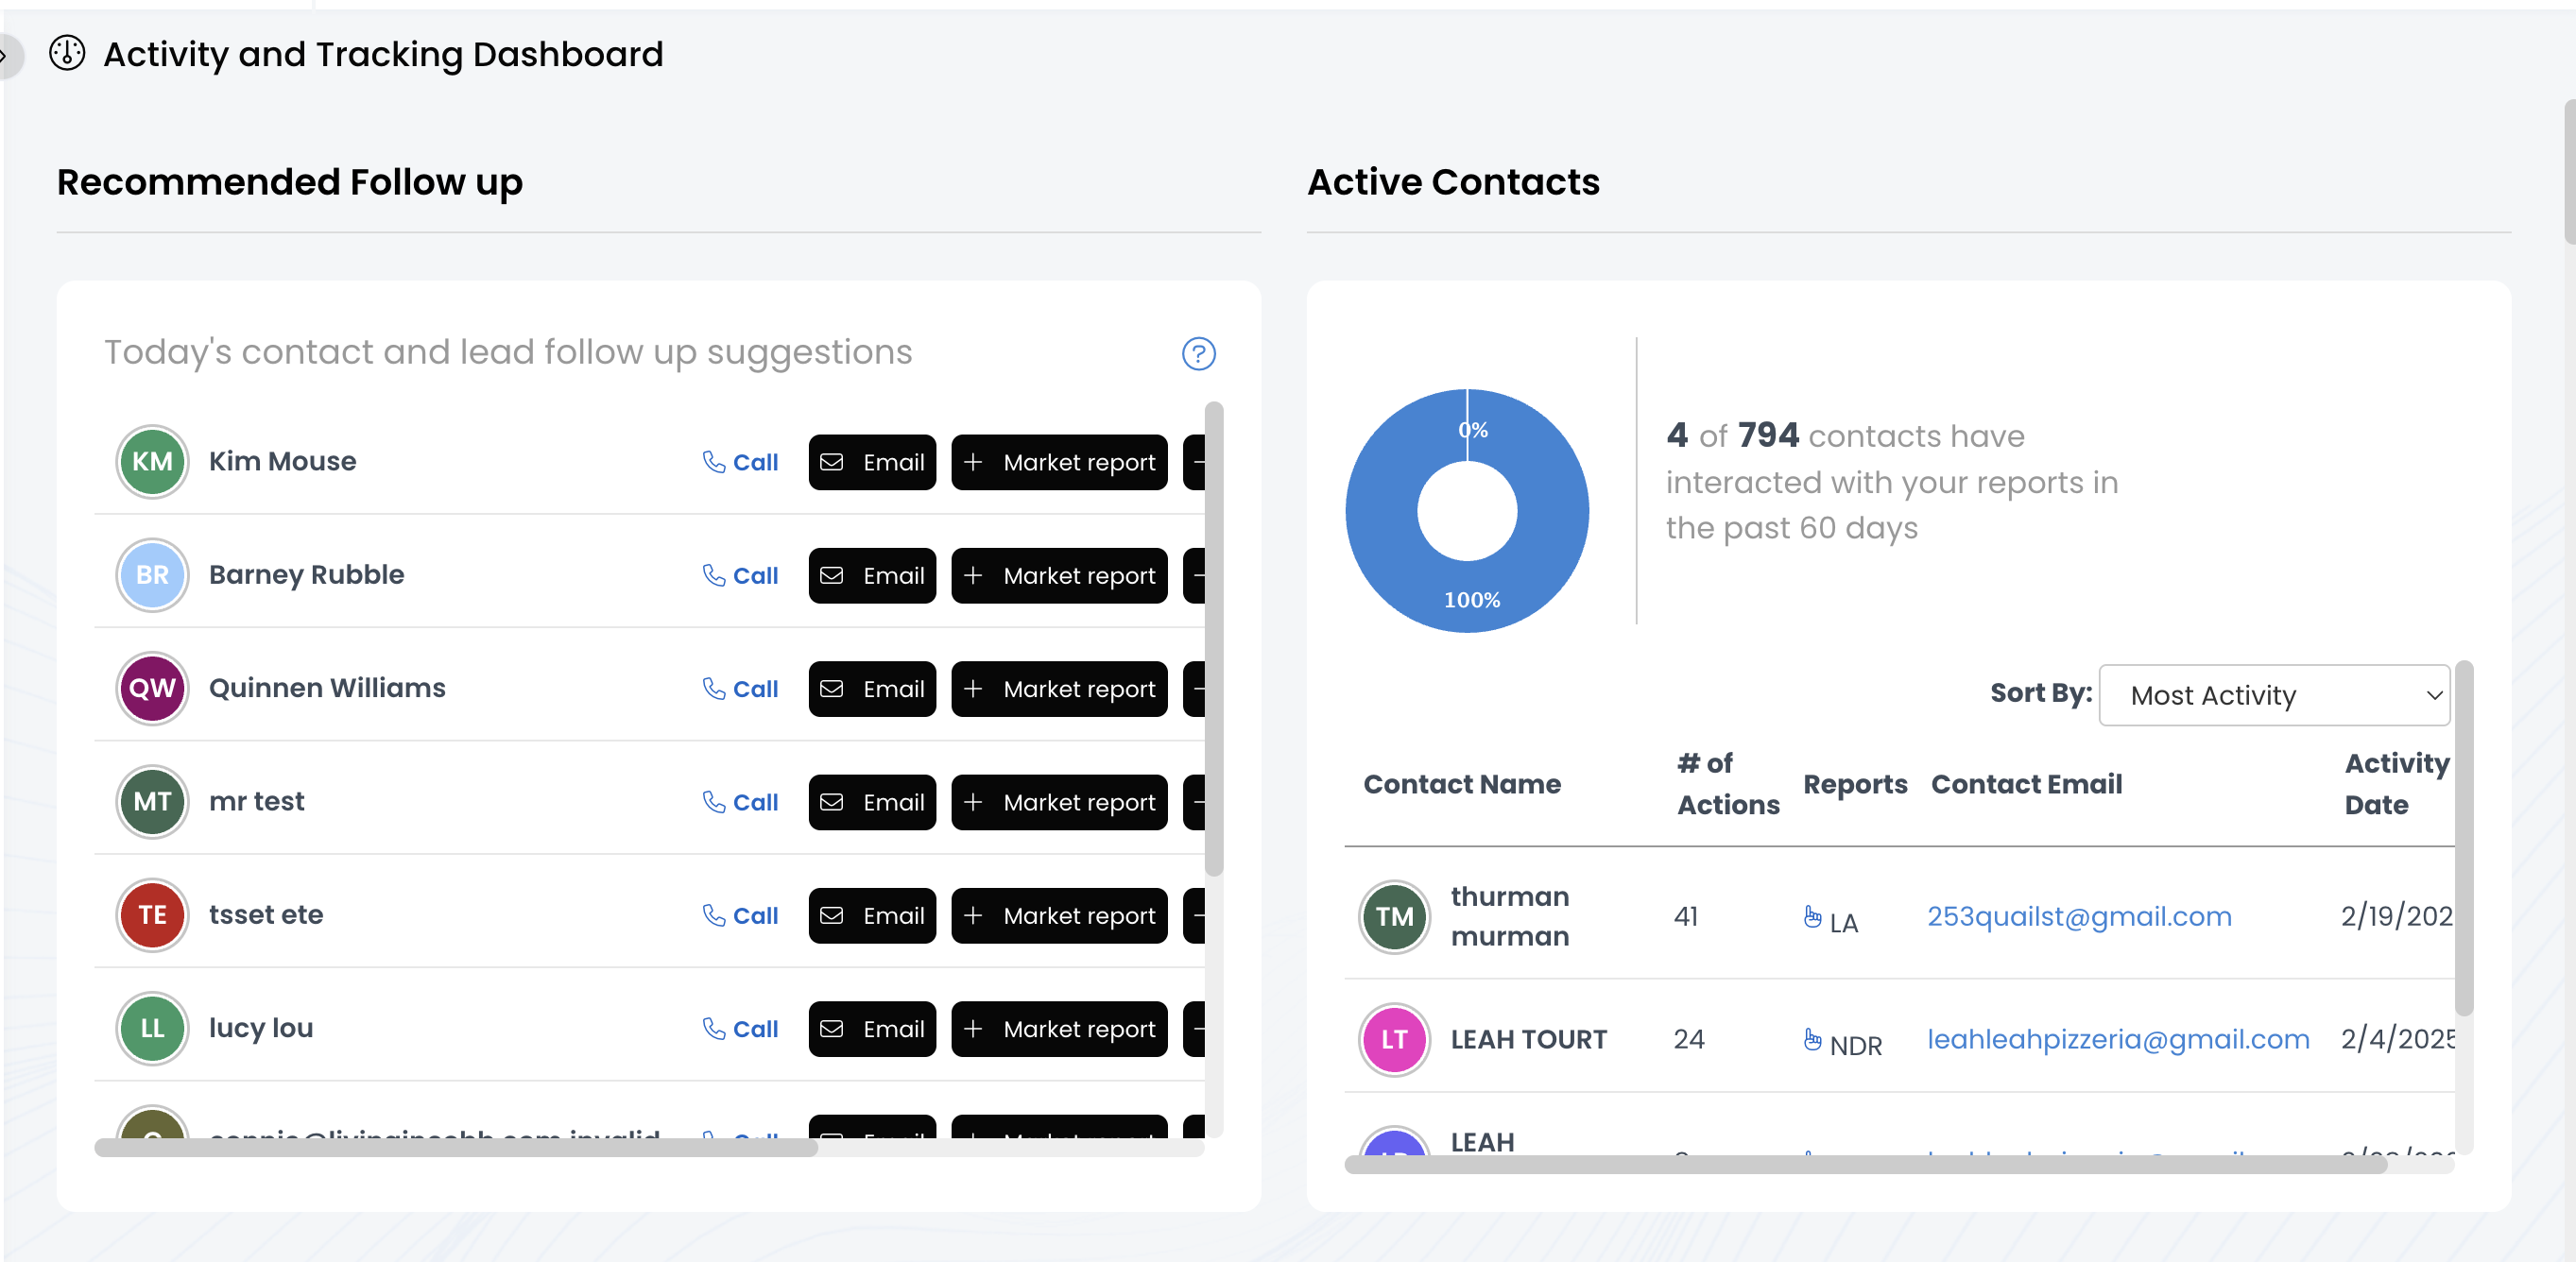Open 253quailst@gmail.com email link
Screen dimensions: 2576x1262
[2078, 916]
